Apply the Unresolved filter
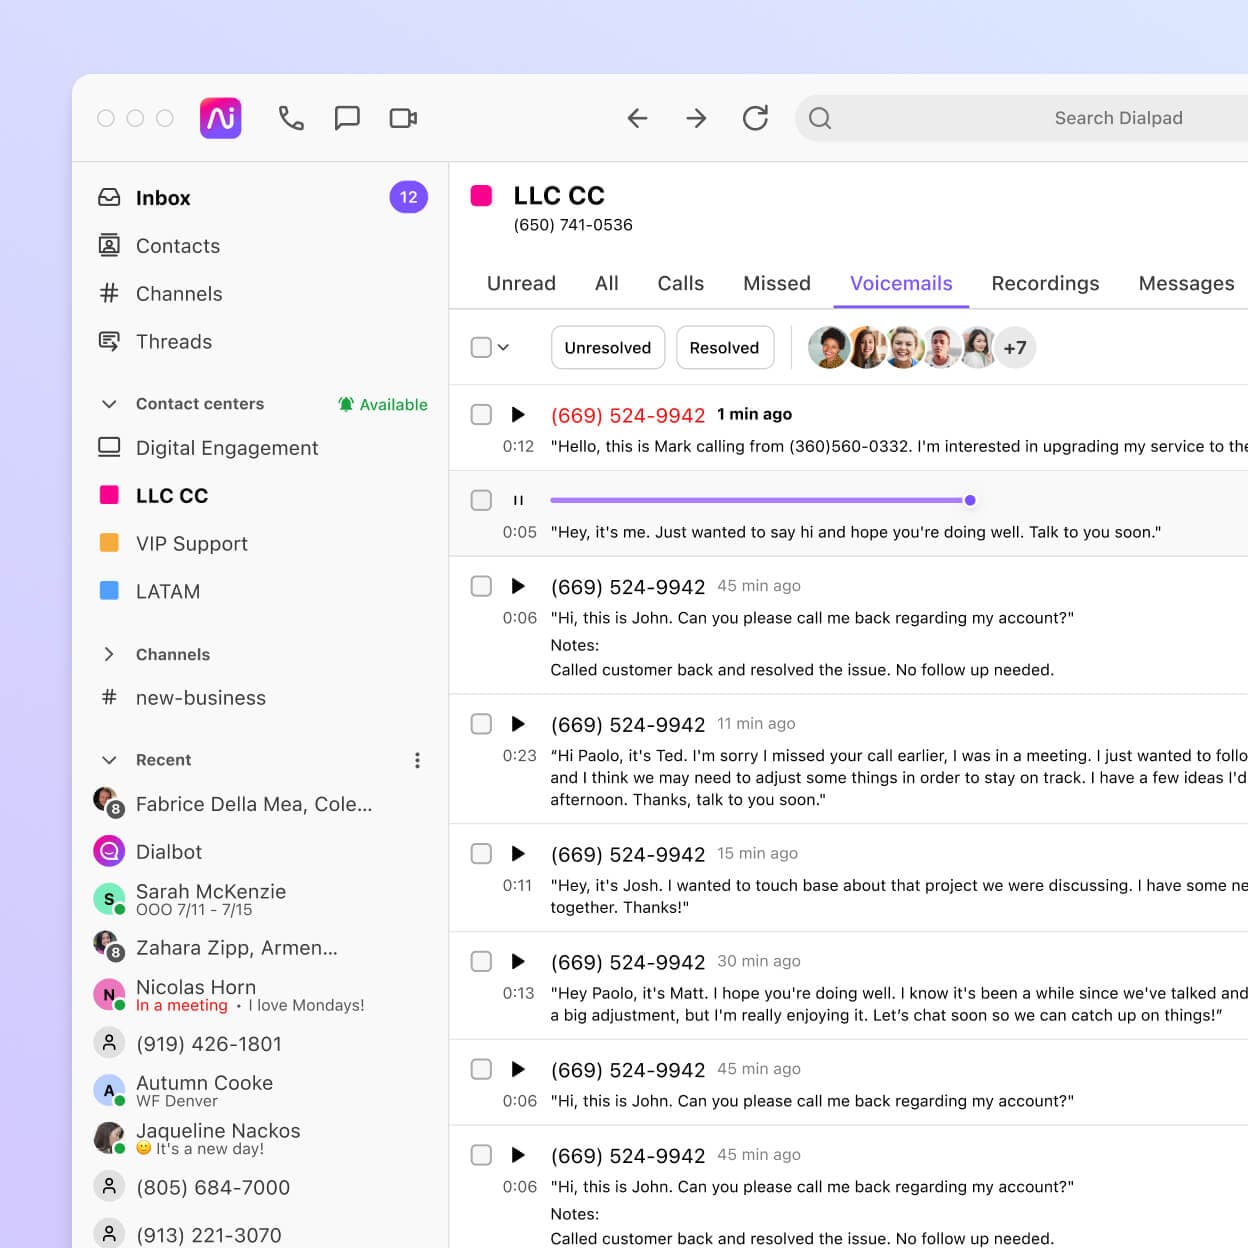 [607, 347]
